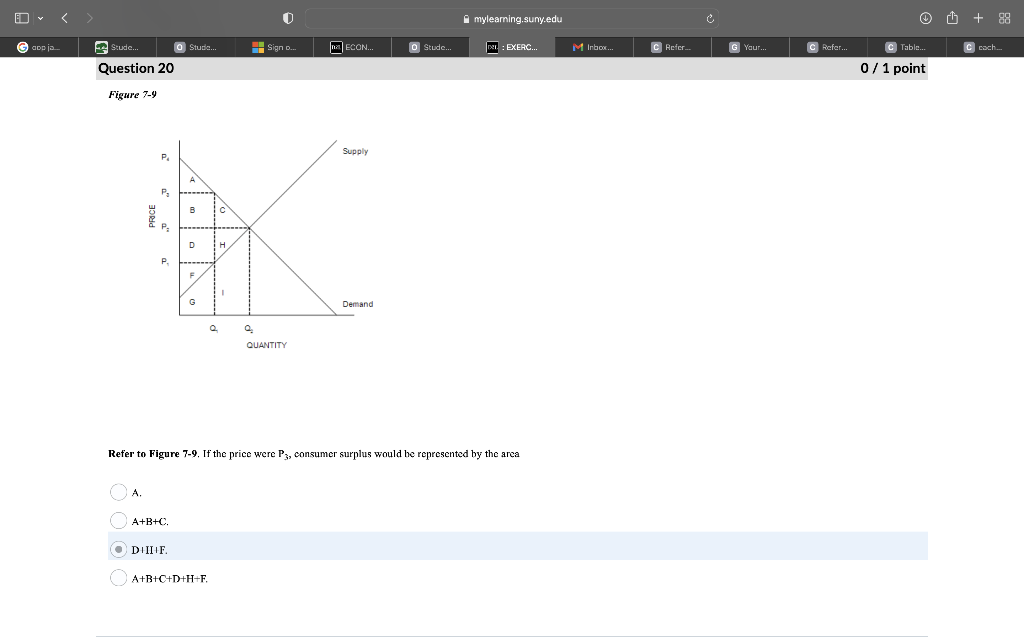Click the P2 price label on graph
Viewport: 1024px width, 640px height.
165,227
